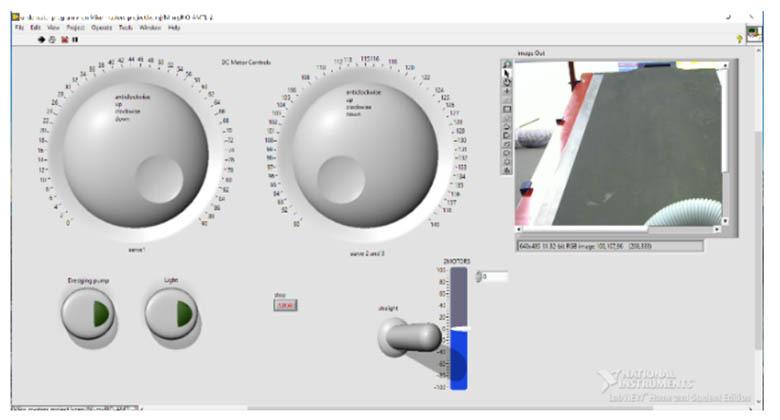Open the Tools menu
The image size is (780, 420).
pos(125,27)
